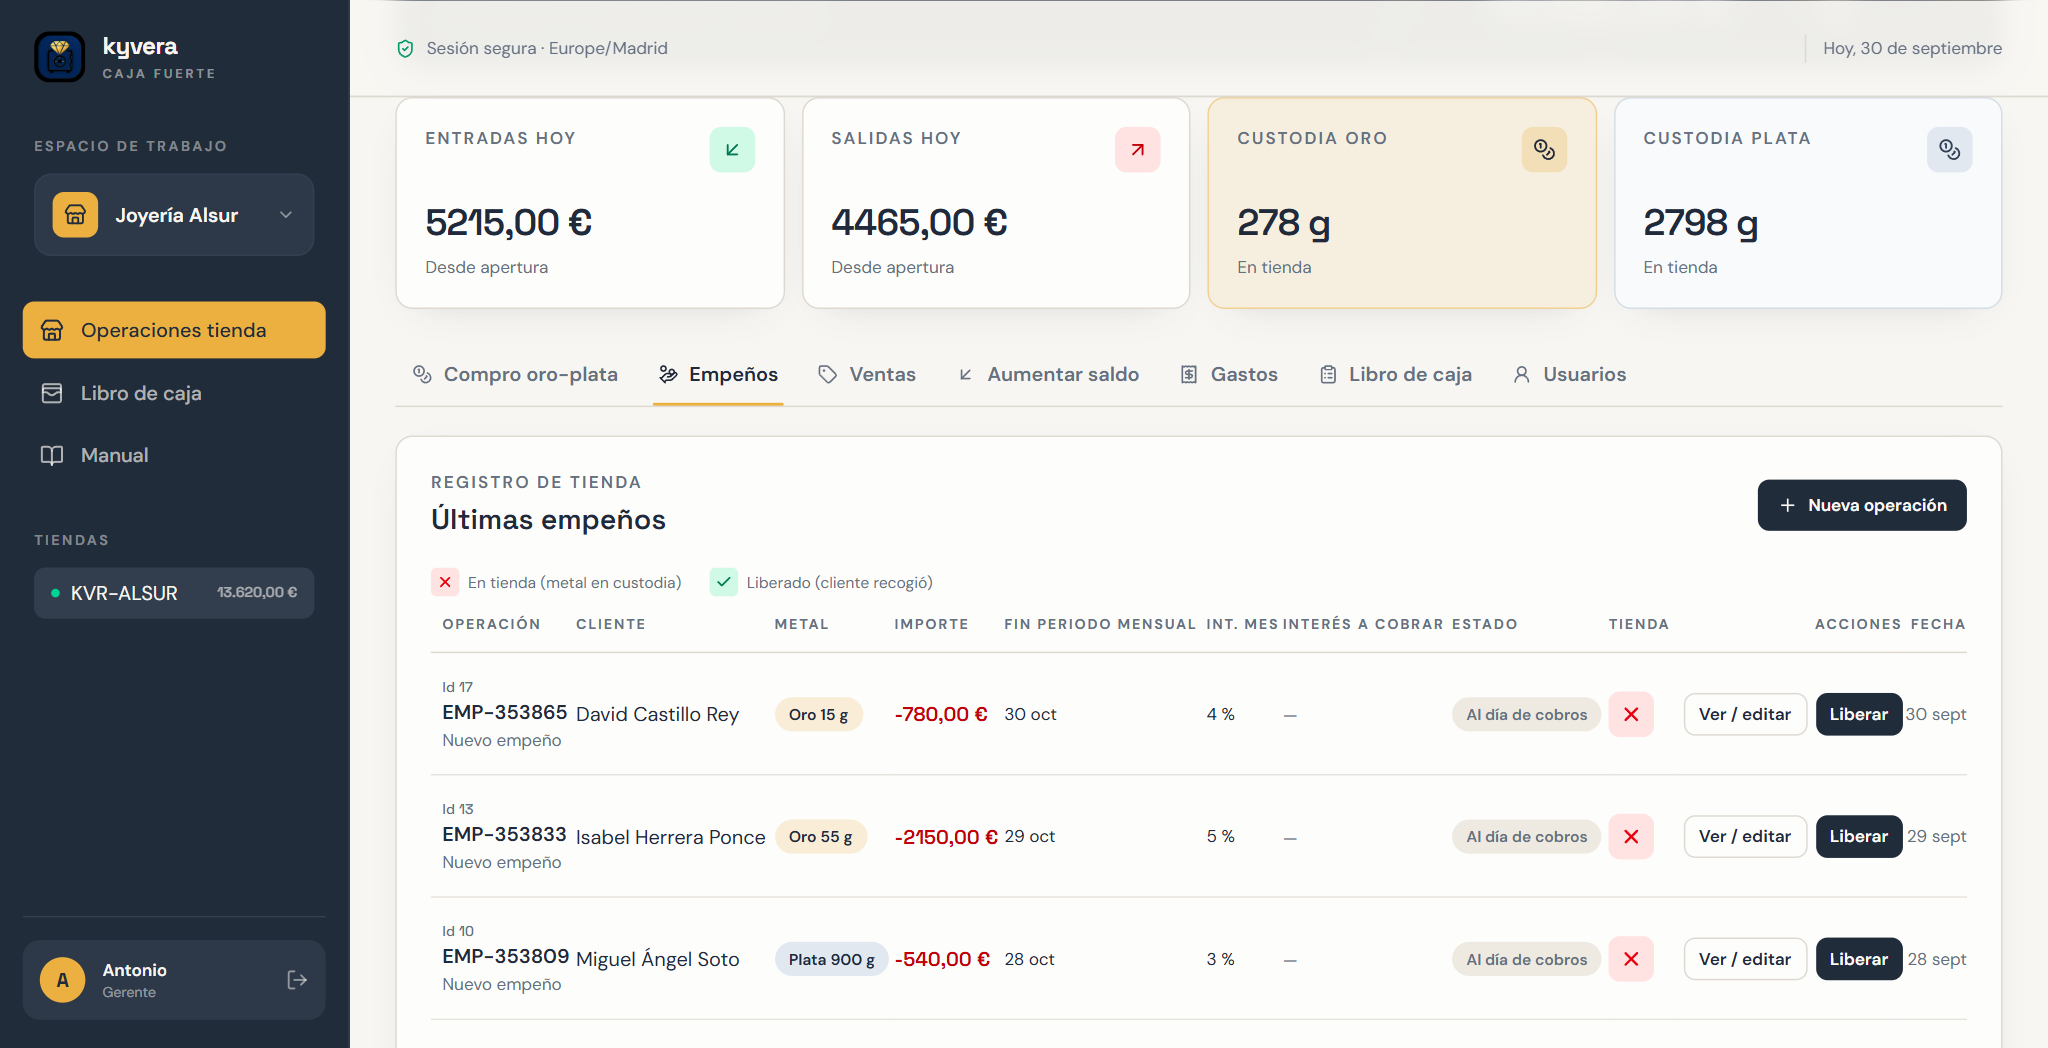This screenshot has height=1048, width=2048.
Task: Click the Kyvera safe logo icon
Action: 60,57
